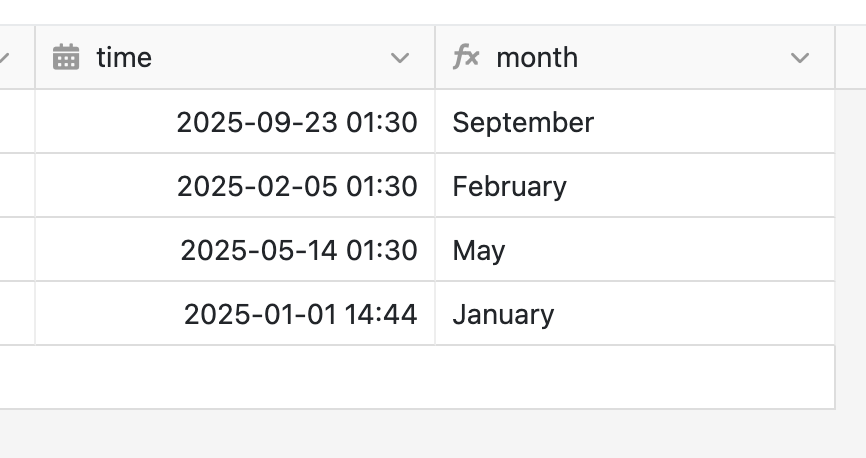
Task: Expand the month column options chevron
Action: [800, 58]
